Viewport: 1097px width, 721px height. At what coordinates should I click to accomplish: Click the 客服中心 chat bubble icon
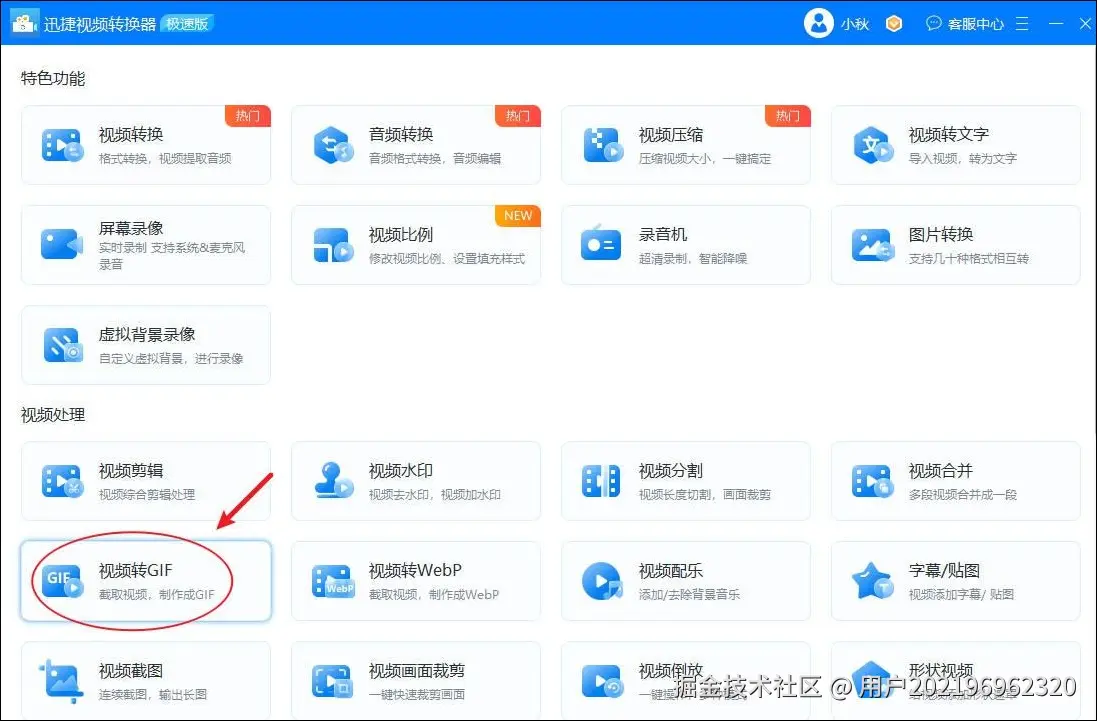tap(933, 23)
